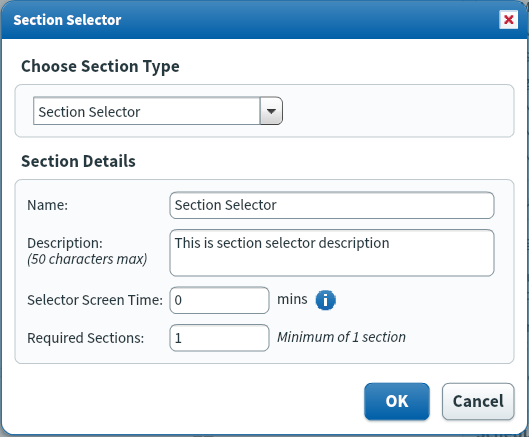Click the Section Details heading
Image resolution: width=529 pixels, height=437 pixels.
pos(78,161)
